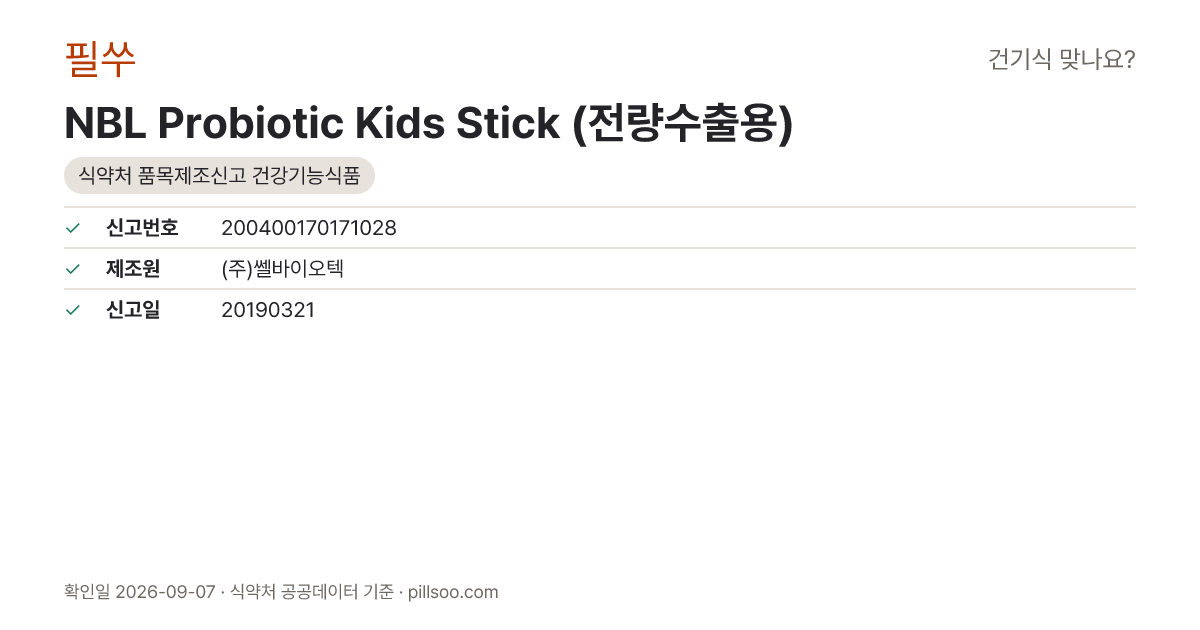
Task: Select the 식약처 품목제조신고 건강기능식품 badge
Action: [x=219, y=176]
